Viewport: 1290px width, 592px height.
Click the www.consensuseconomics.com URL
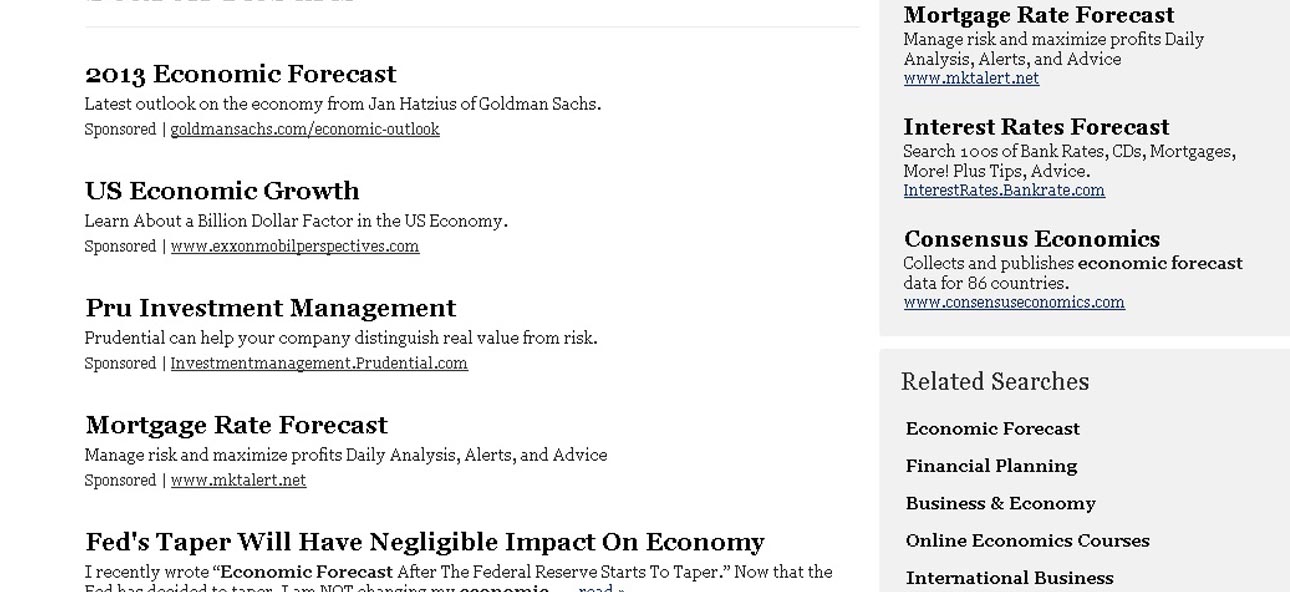1013,302
